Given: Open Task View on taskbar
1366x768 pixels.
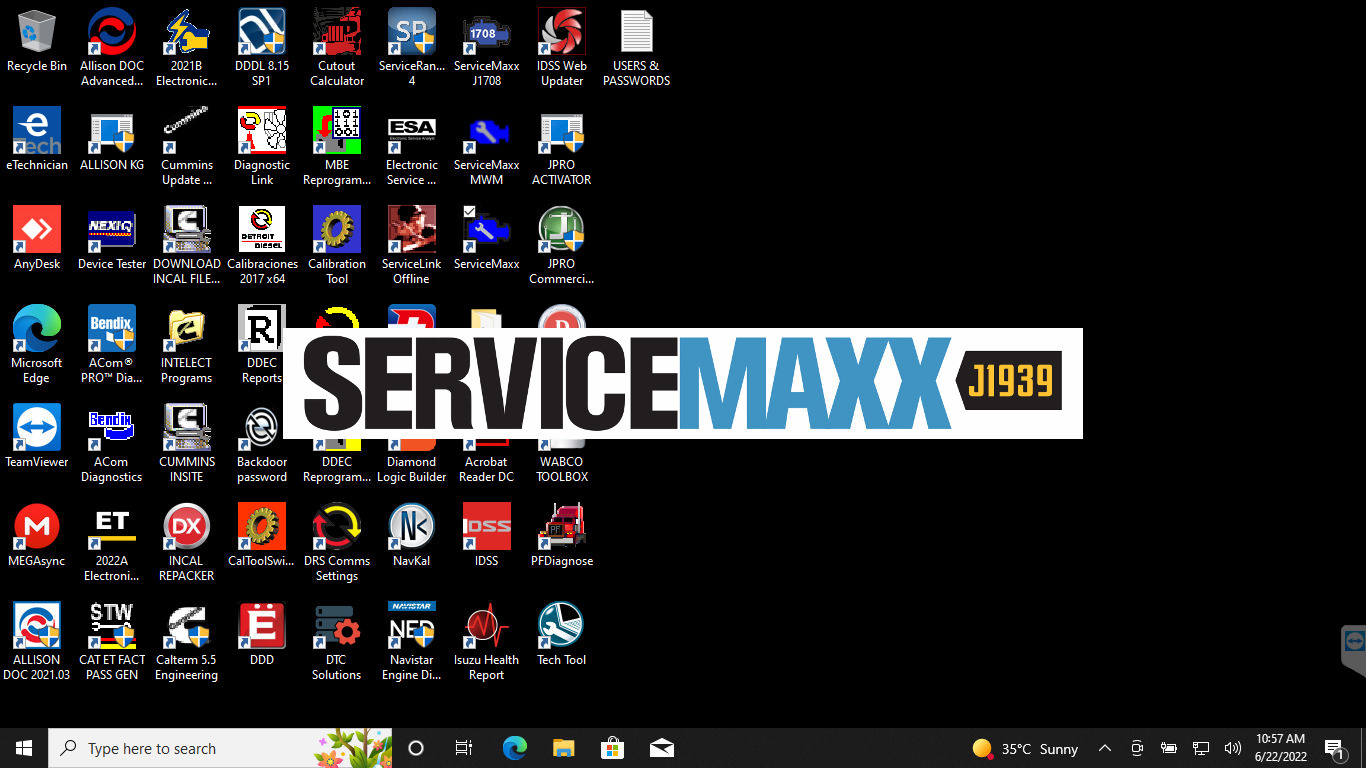Looking at the screenshot, I should point(464,748).
